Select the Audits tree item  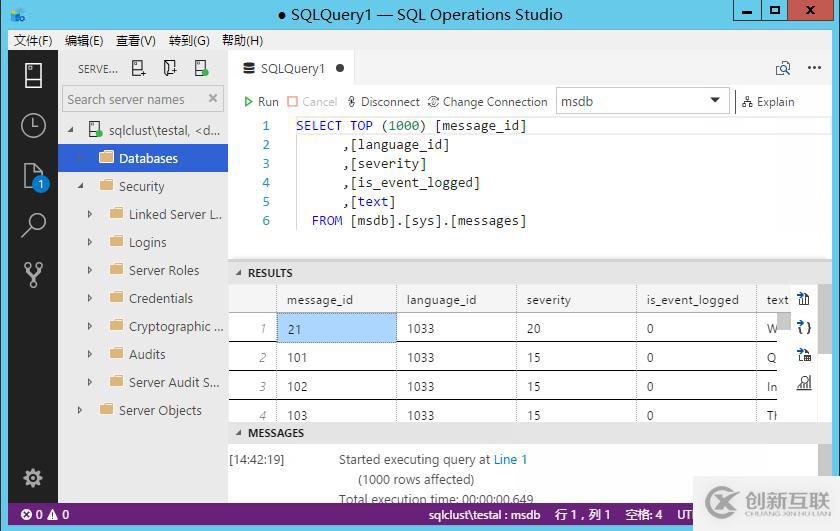click(x=147, y=354)
